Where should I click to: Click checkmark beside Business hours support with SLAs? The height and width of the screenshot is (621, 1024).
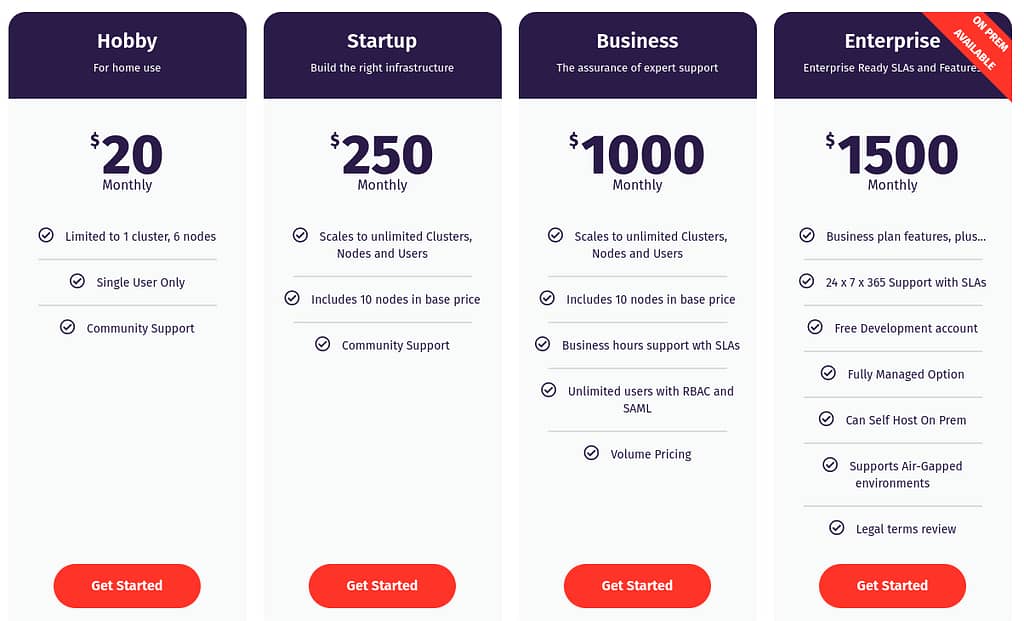(x=543, y=343)
